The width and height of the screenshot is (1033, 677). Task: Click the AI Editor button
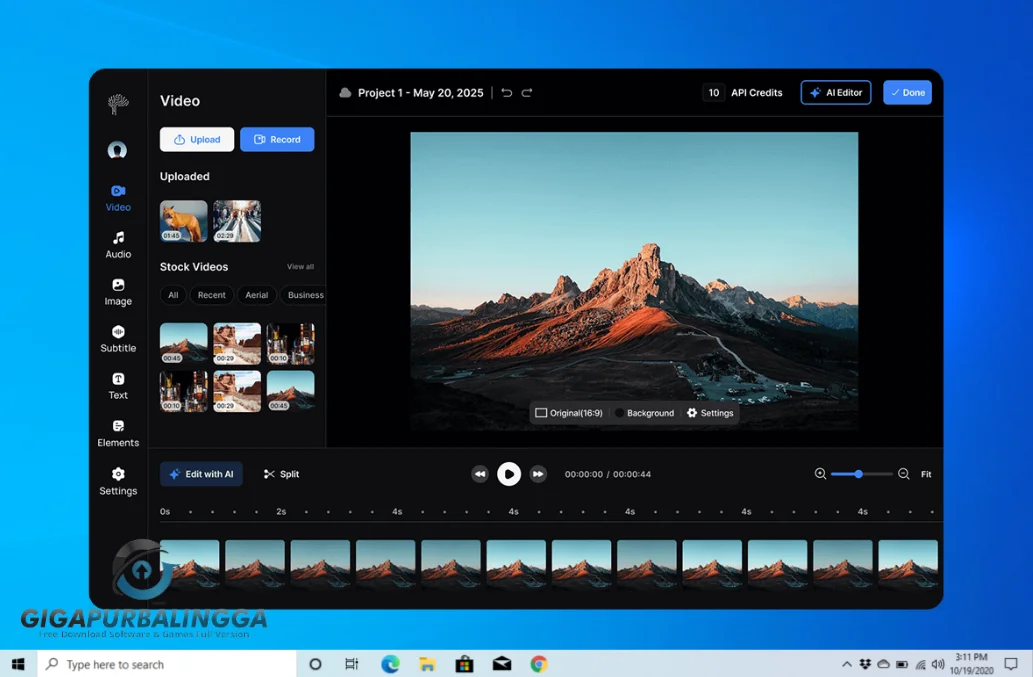tap(836, 92)
